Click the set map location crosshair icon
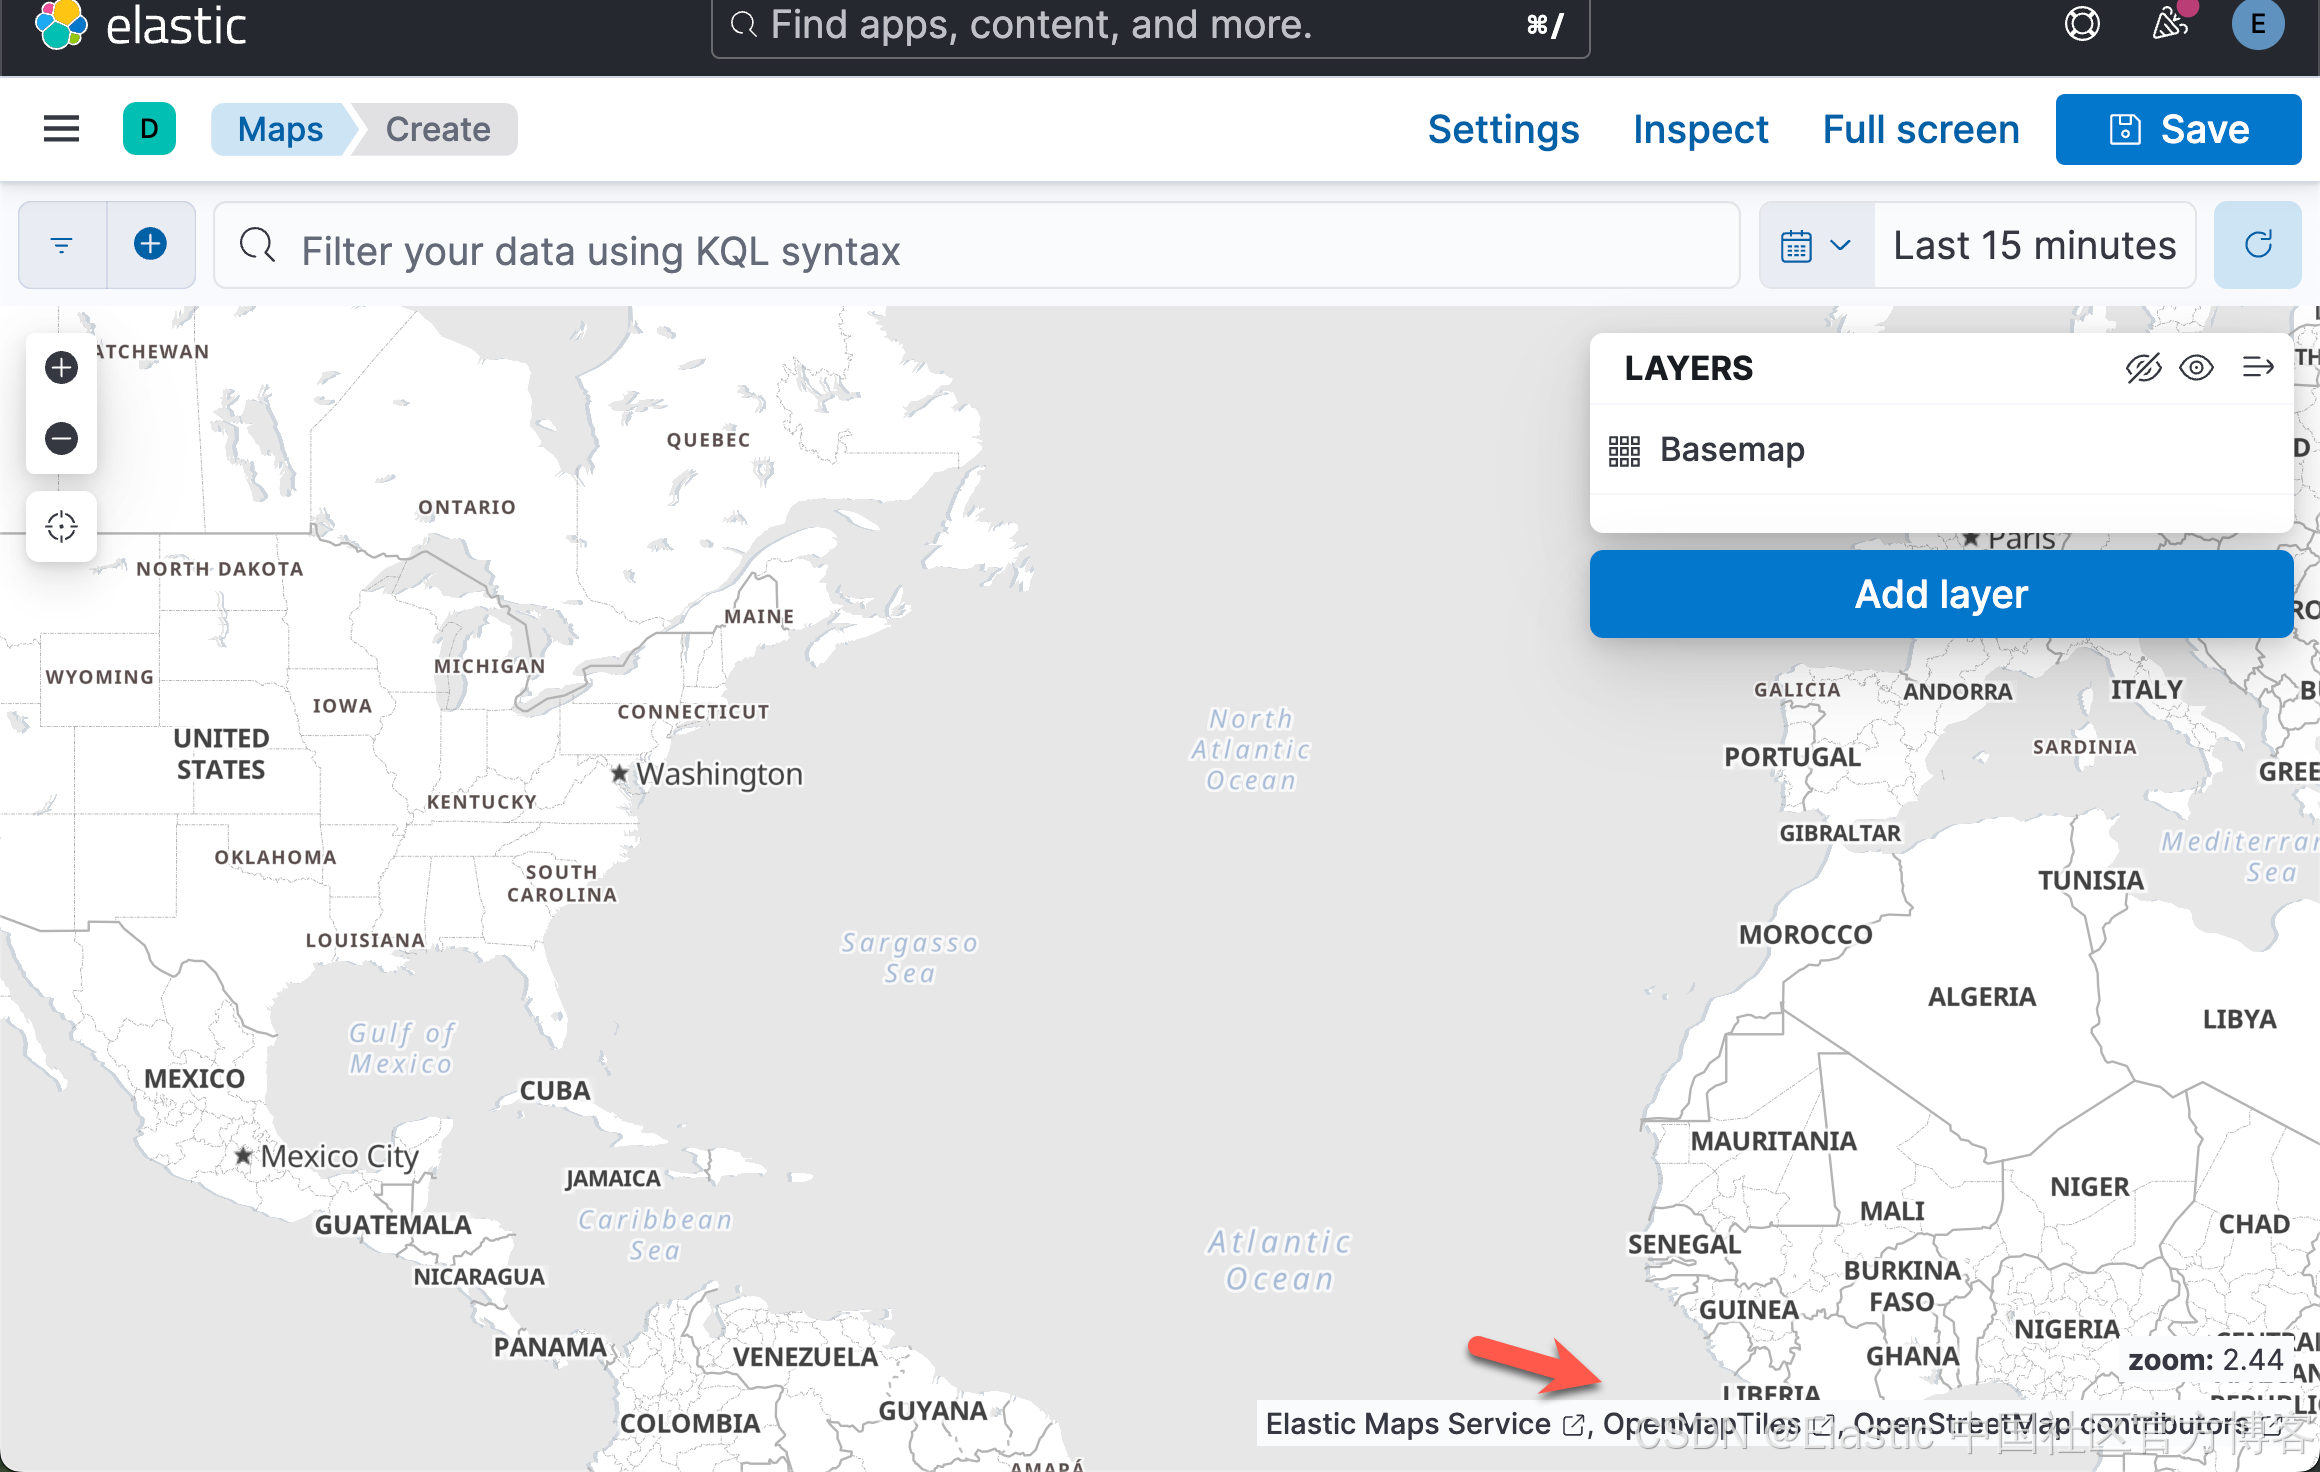2320x1472 pixels. click(x=61, y=526)
